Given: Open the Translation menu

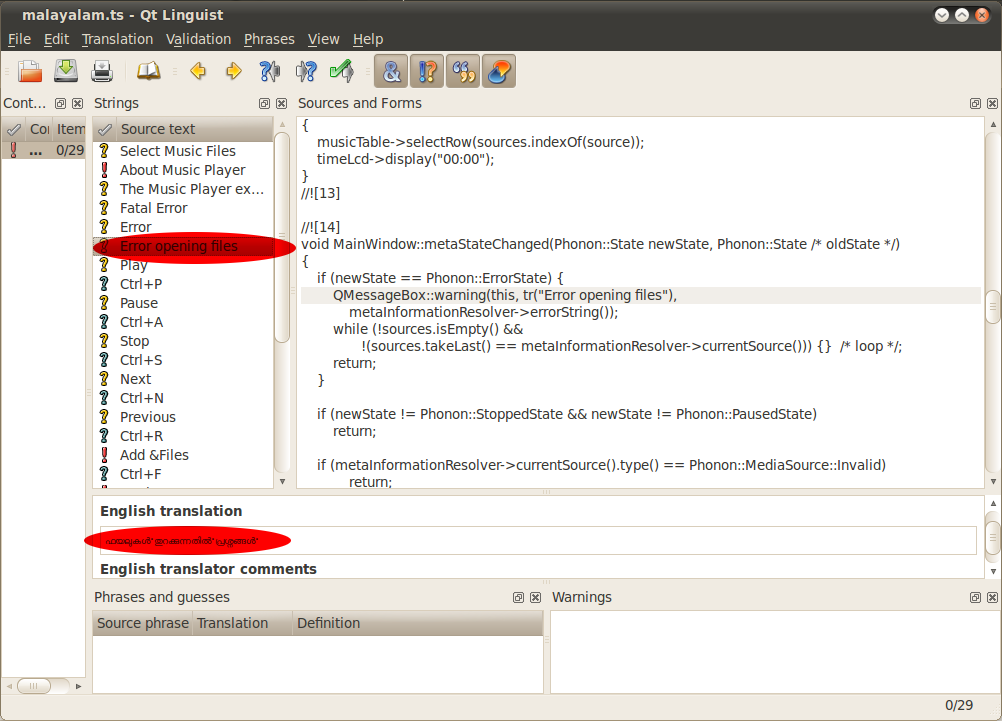Looking at the screenshot, I should [x=118, y=39].
